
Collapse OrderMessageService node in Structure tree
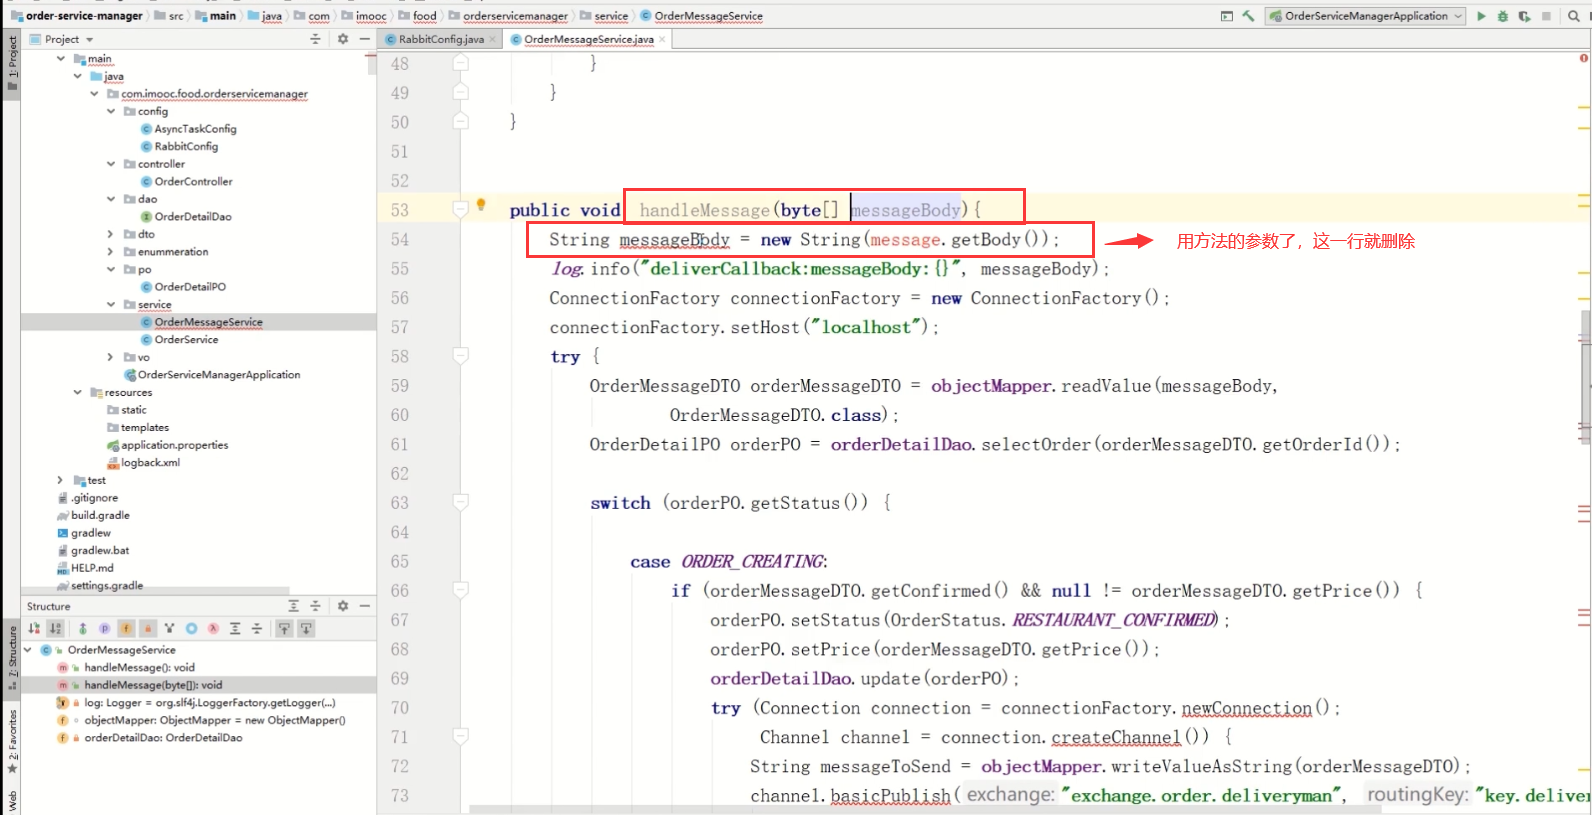click(x=28, y=650)
